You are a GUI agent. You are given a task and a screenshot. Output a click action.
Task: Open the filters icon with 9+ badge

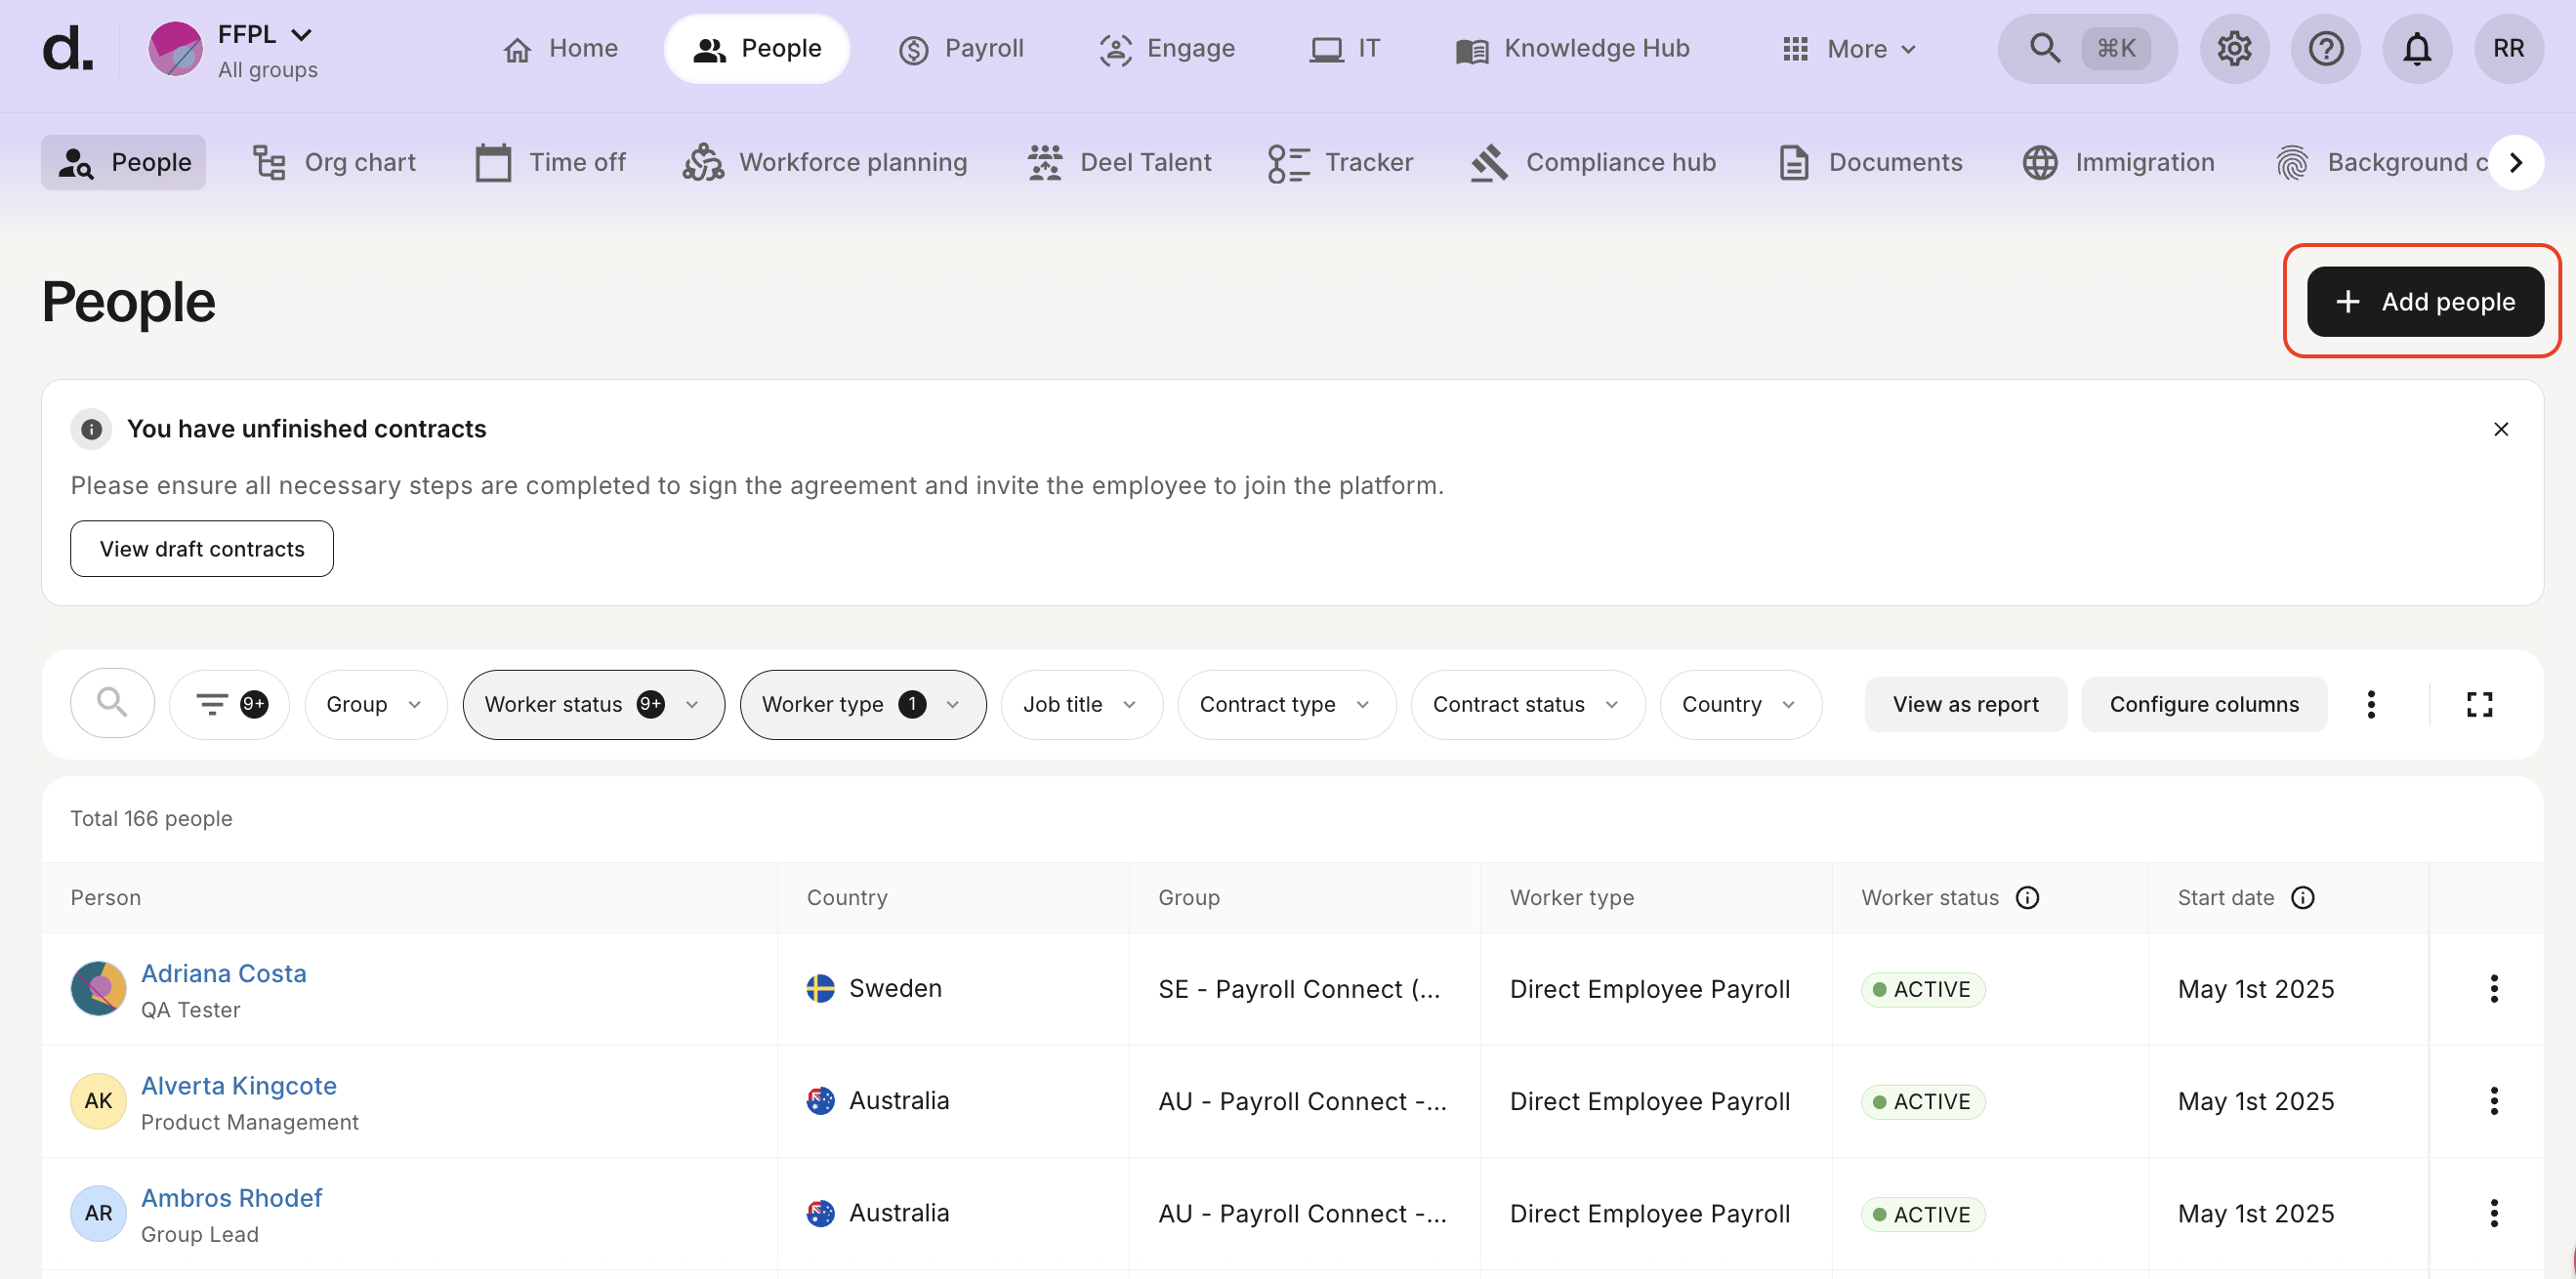[230, 704]
